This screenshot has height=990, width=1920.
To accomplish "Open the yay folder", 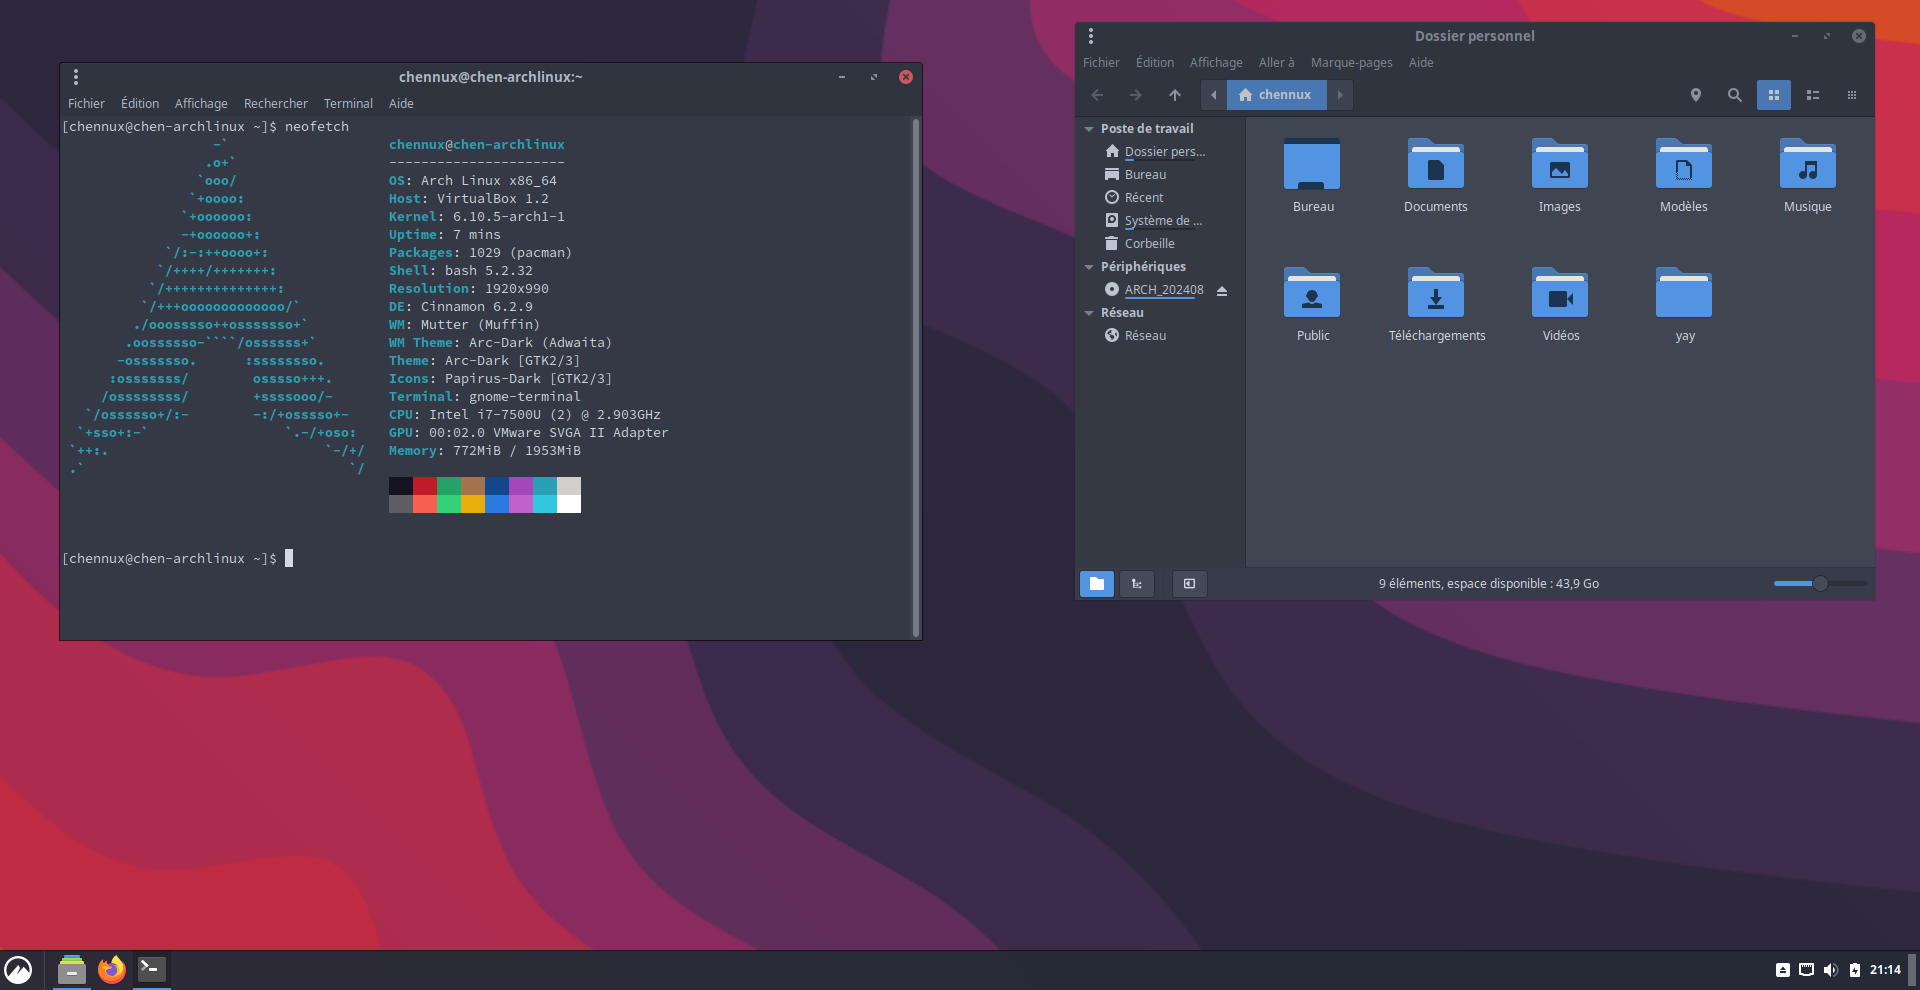I will click(1684, 294).
